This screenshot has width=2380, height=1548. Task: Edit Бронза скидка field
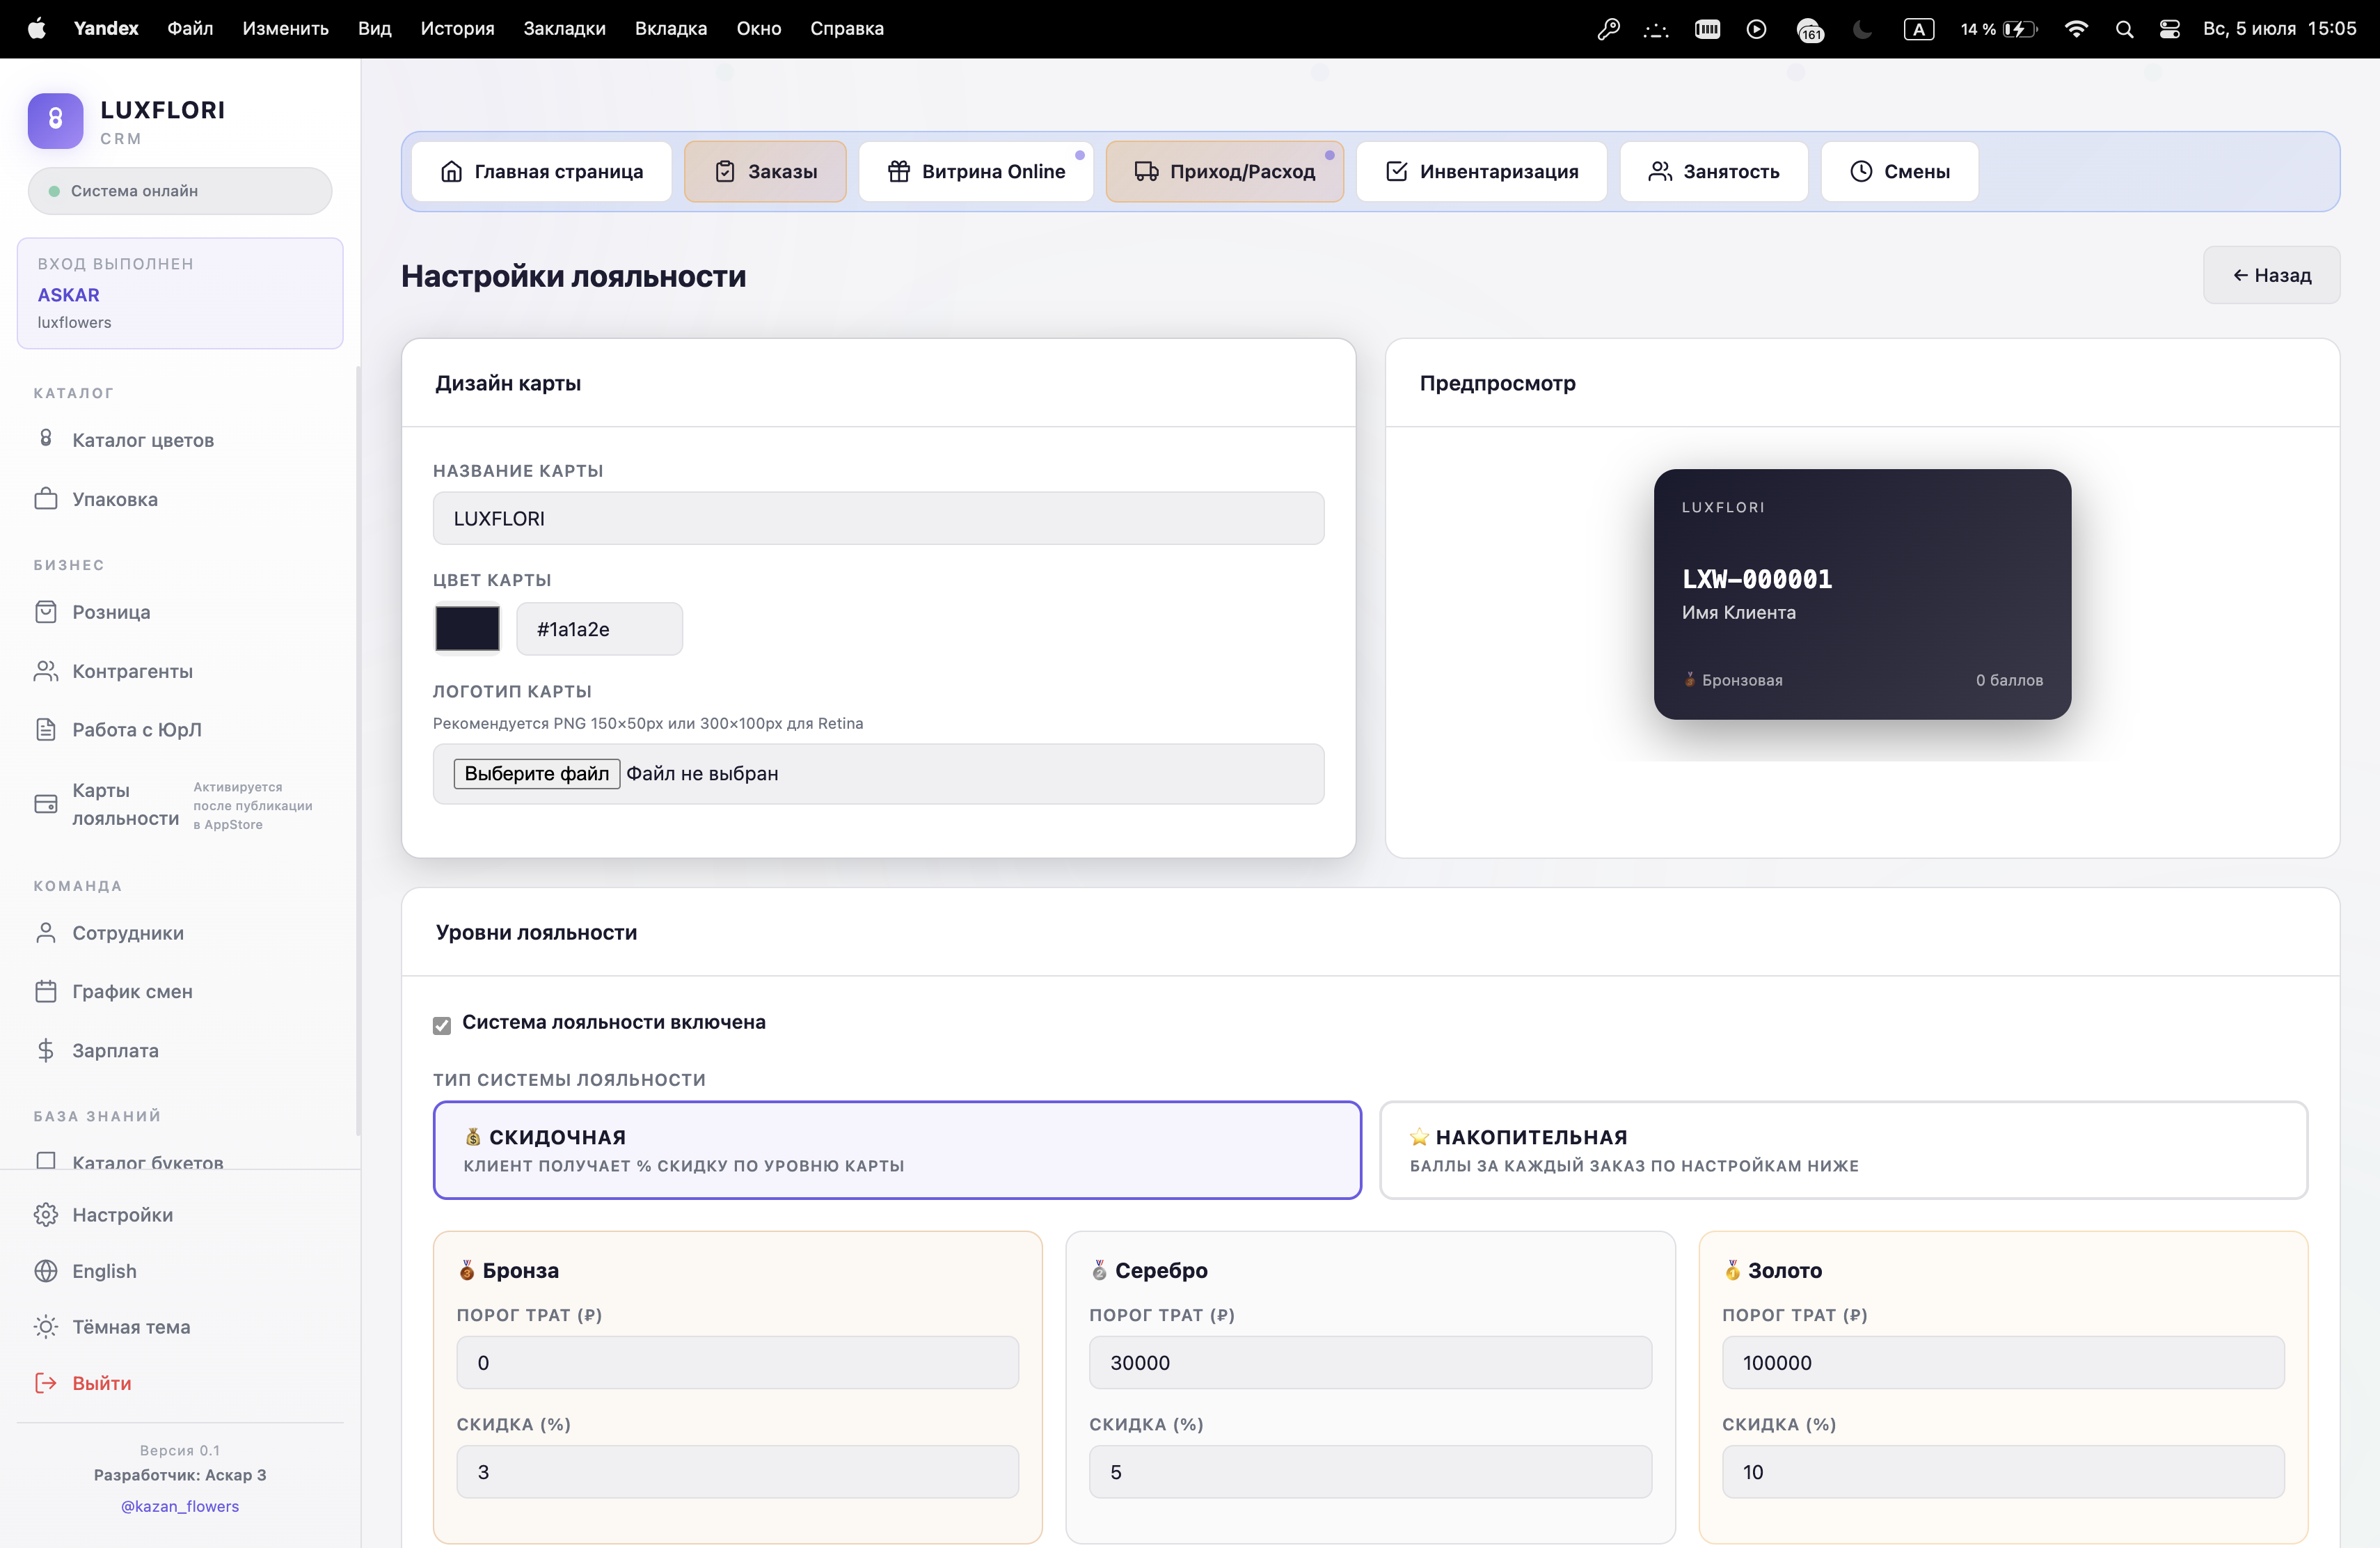[x=737, y=1471]
